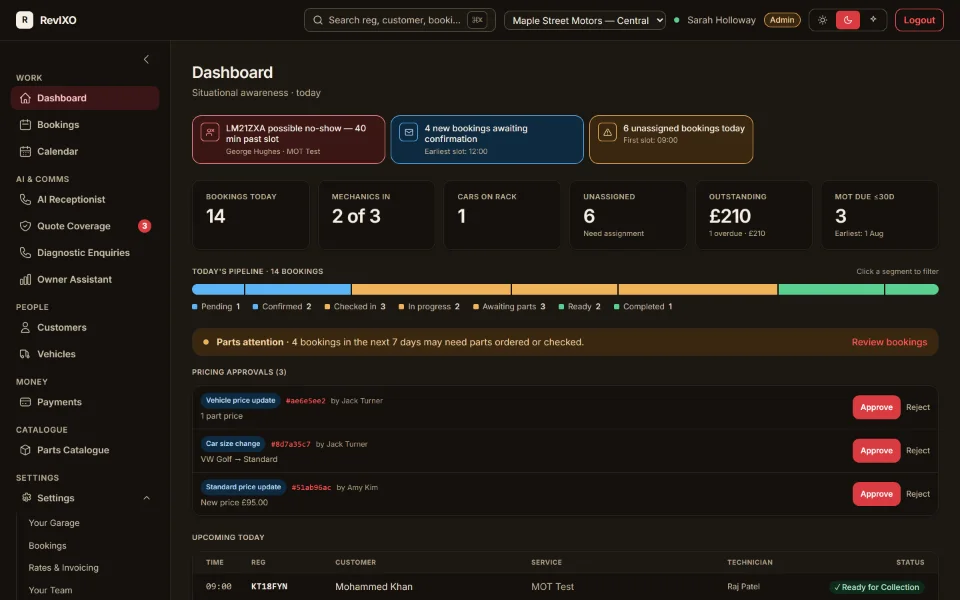Image resolution: width=960 pixels, height=600 pixels.
Task: Click the Payments card icon
Action: pyautogui.click(x=25, y=402)
